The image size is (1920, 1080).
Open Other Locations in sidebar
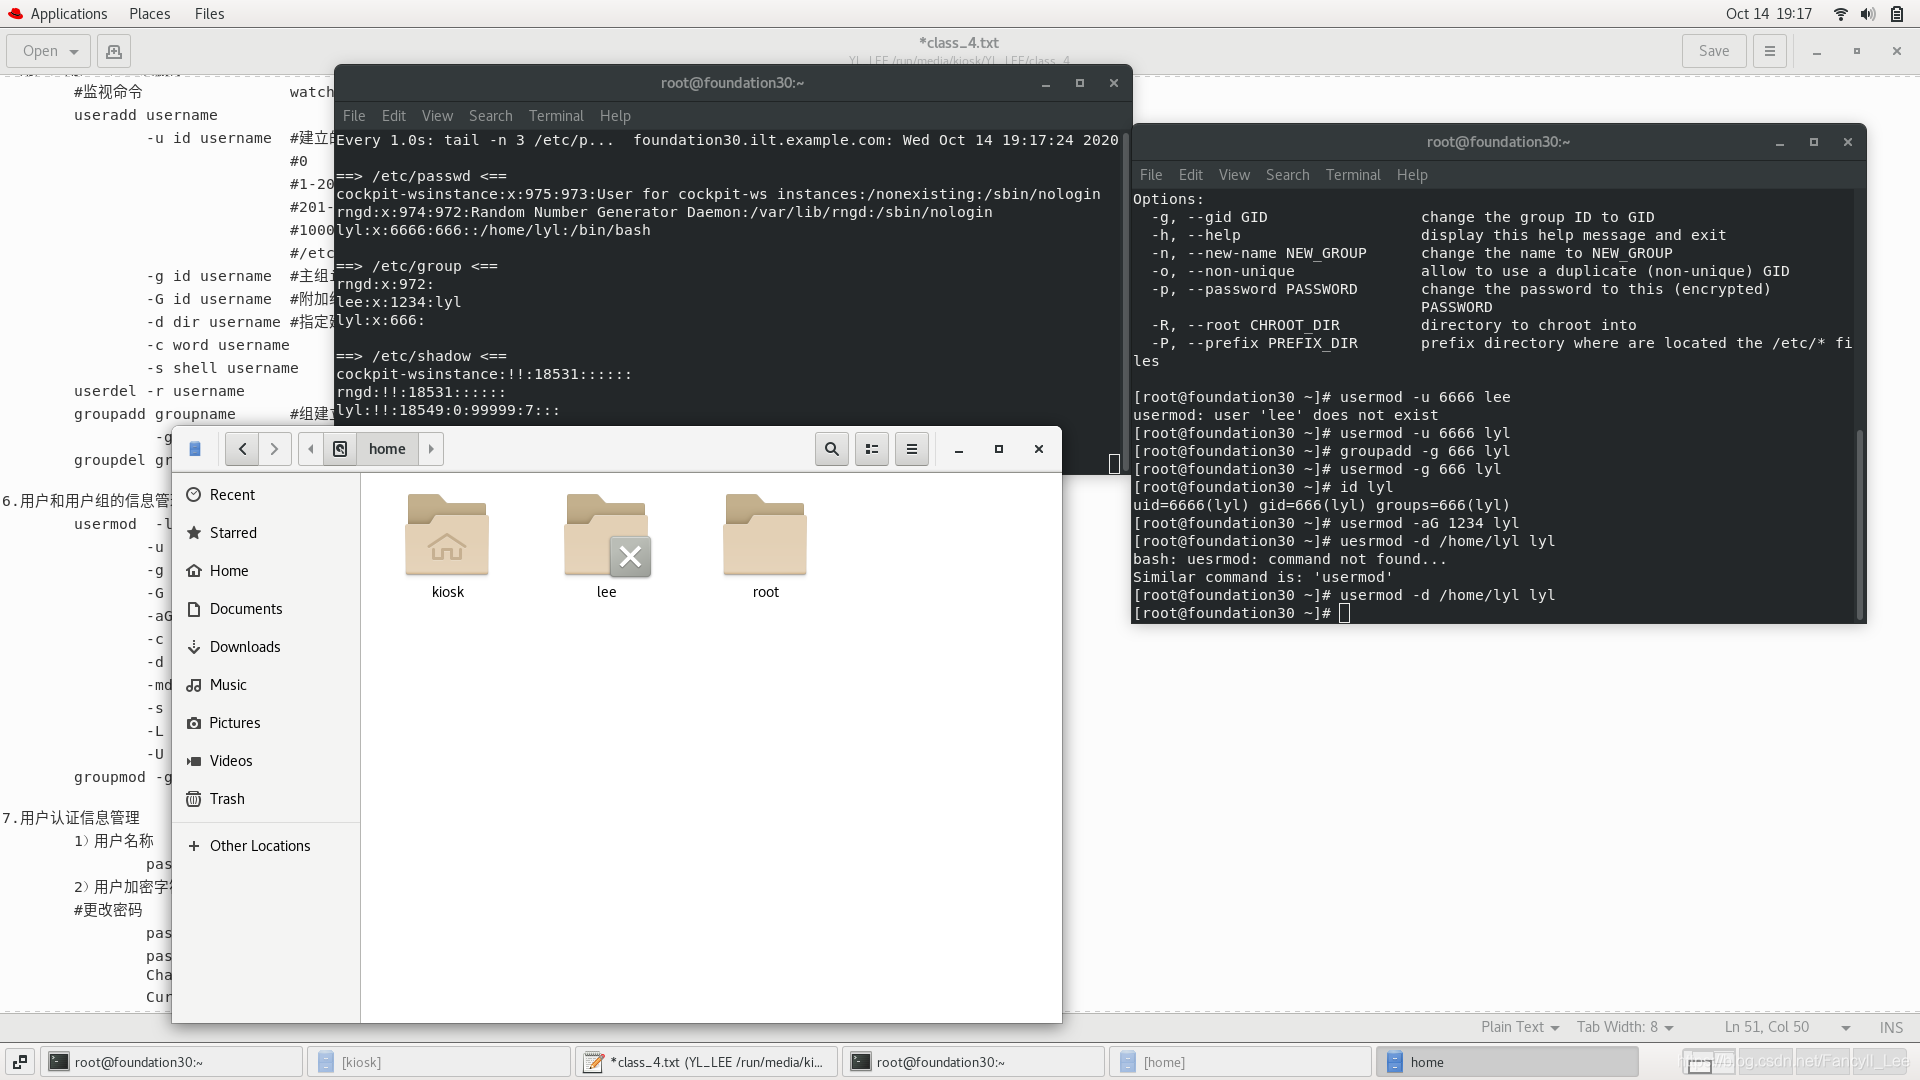coord(260,846)
